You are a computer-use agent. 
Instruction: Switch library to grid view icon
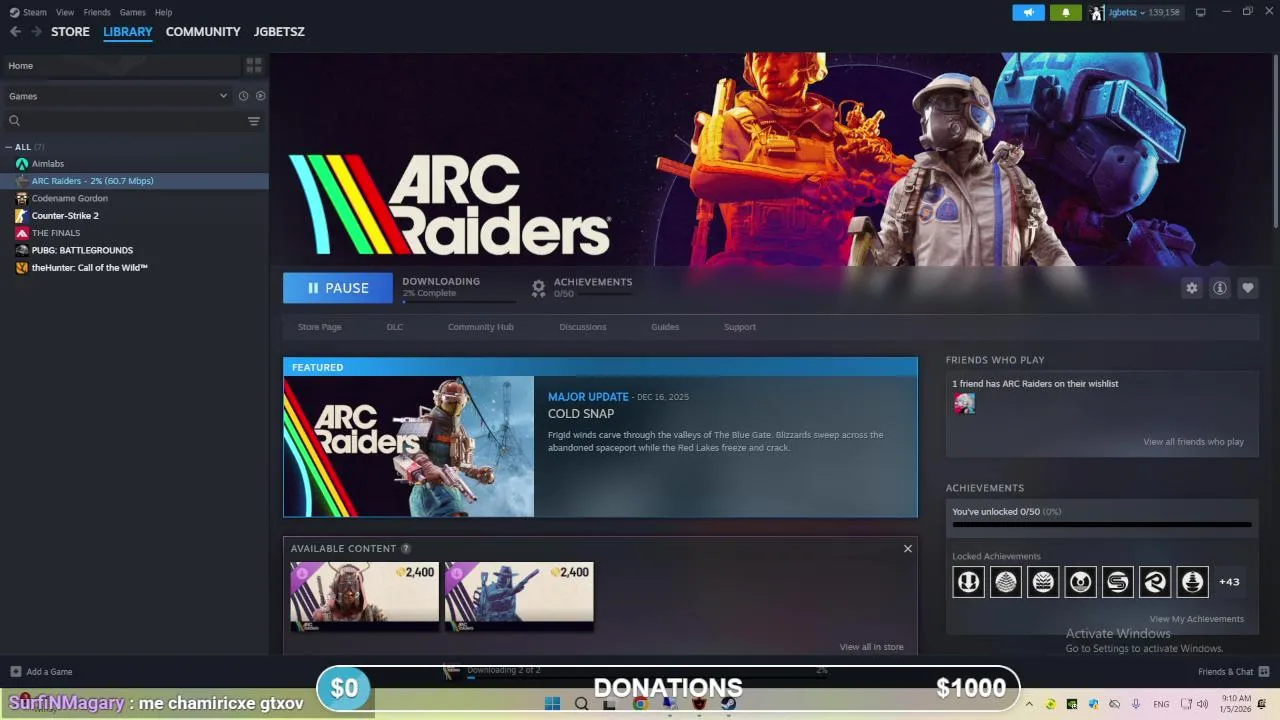coord(254,65)
